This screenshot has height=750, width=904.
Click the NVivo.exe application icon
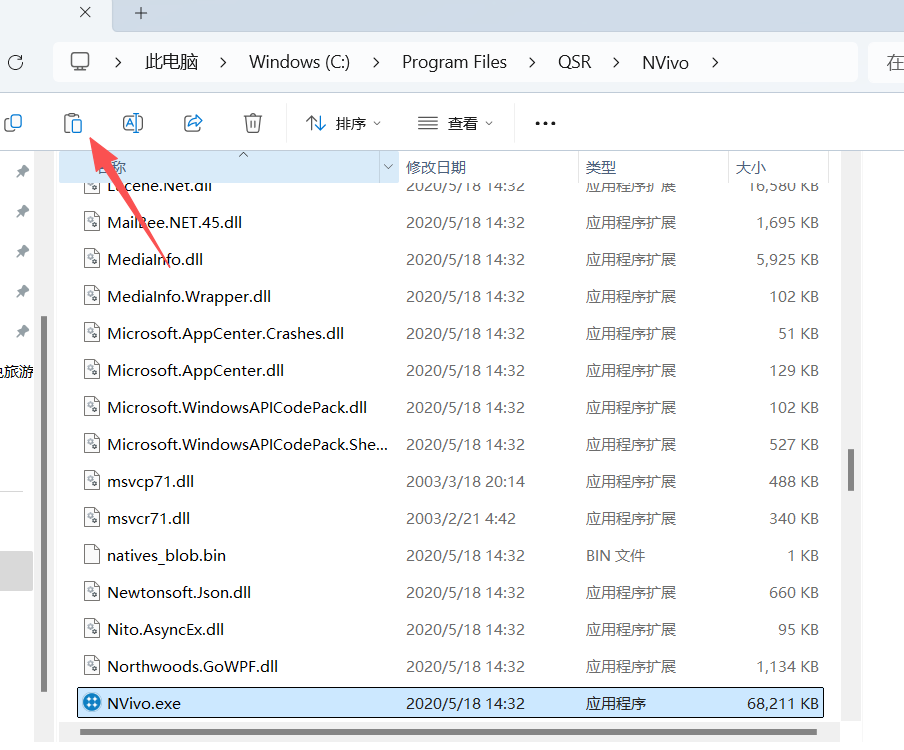92,703
